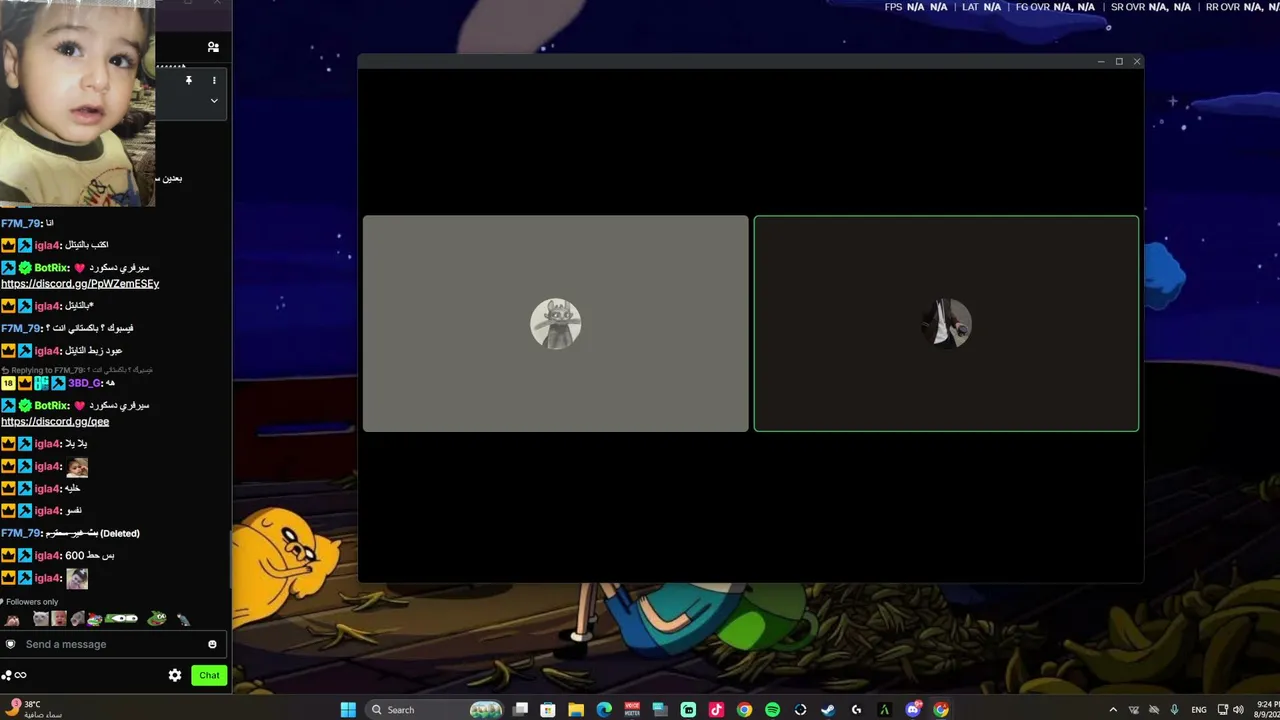Click the microphone tray icon
This screenshot has width=1280, height=720.
(x=1174, y=710)
